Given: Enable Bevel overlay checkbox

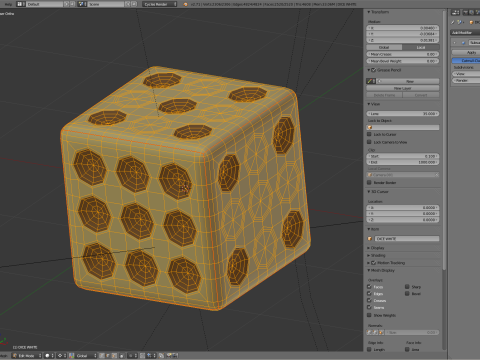Looking at the screenshot, I should pos(407,294).
